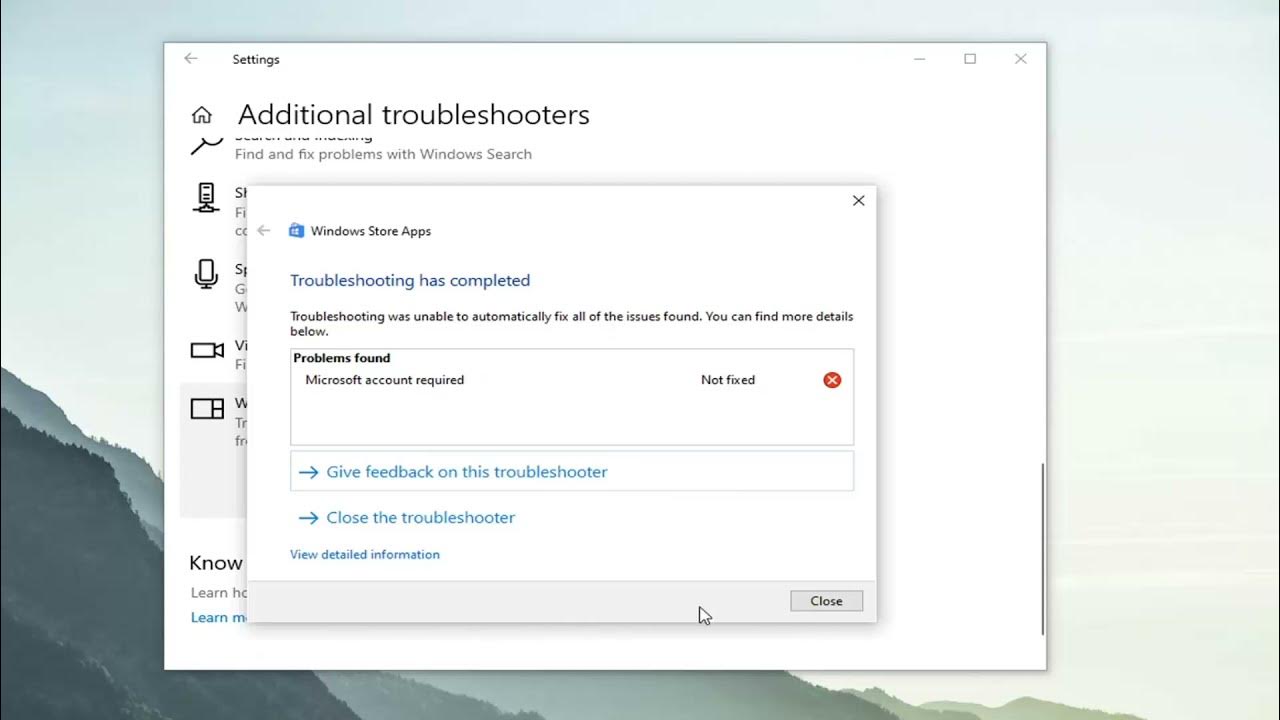Viewport: 1280px width, 720px height.
Task: Click the Windows Store Apps troubleshooter icon in Settings
Action: (207, 408)
